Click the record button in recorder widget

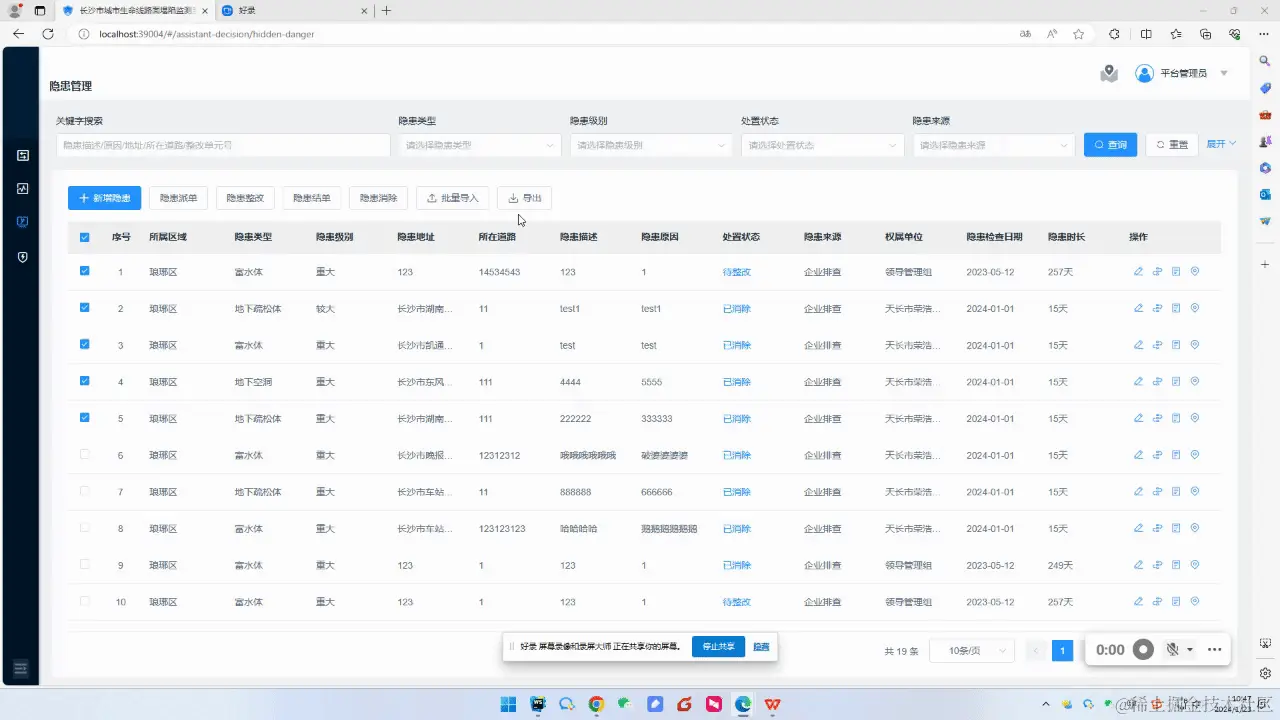[x=1143, y=649]
